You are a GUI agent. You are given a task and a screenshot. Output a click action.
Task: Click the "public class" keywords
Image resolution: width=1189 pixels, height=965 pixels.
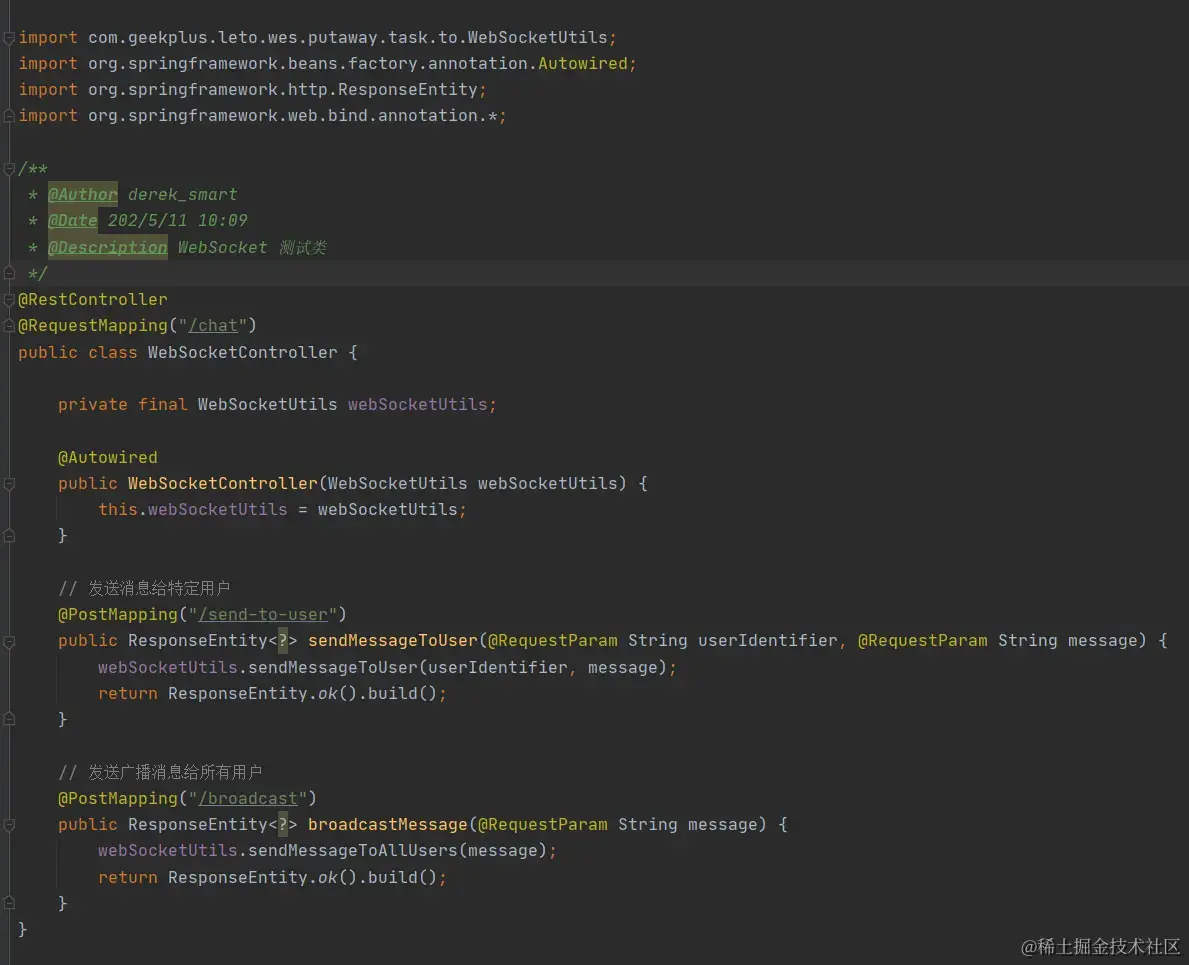(77, 352)
